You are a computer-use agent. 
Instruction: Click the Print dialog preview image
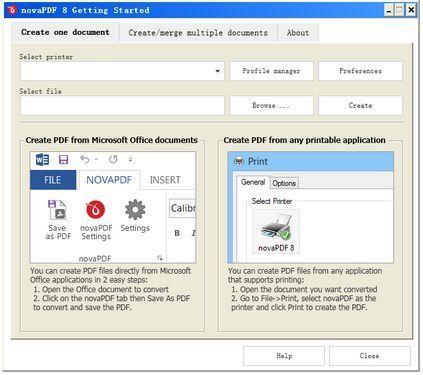[x=310, y=207]
